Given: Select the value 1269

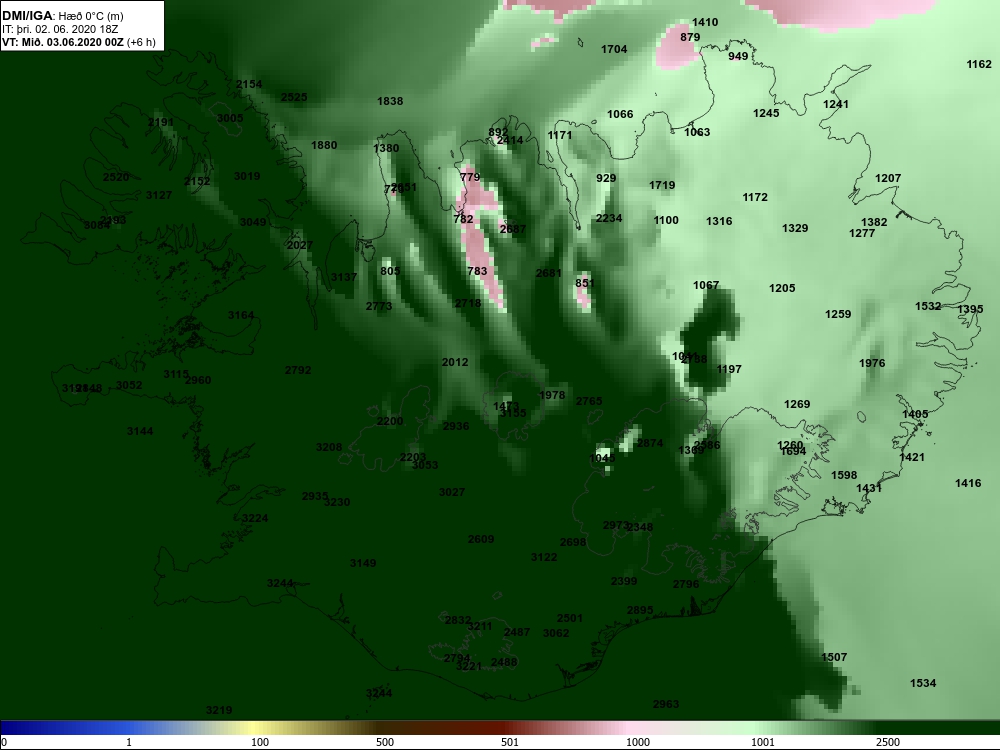Looking at the screenshot, I should point(797,404).
